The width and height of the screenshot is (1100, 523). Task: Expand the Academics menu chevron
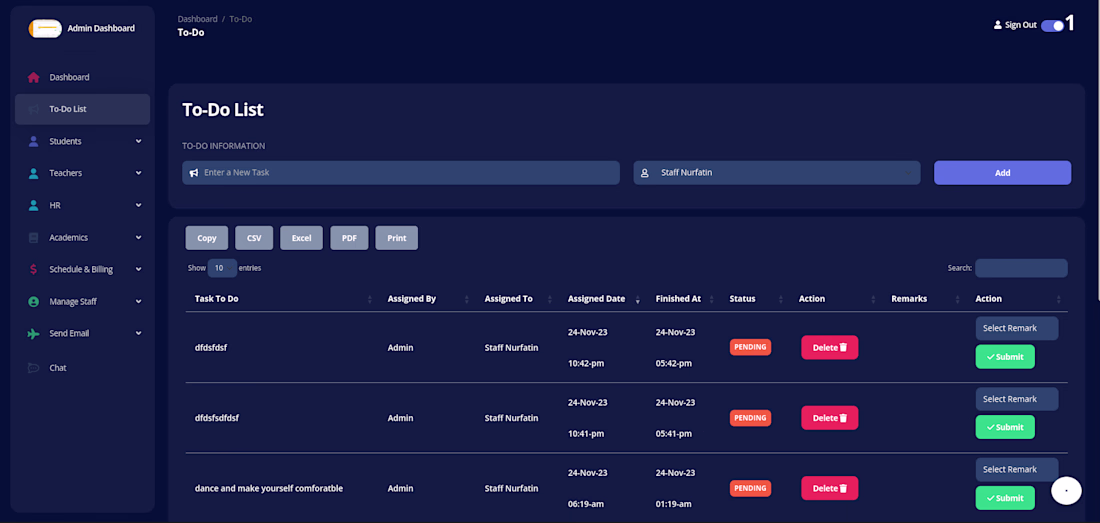(x=138, y=238)
